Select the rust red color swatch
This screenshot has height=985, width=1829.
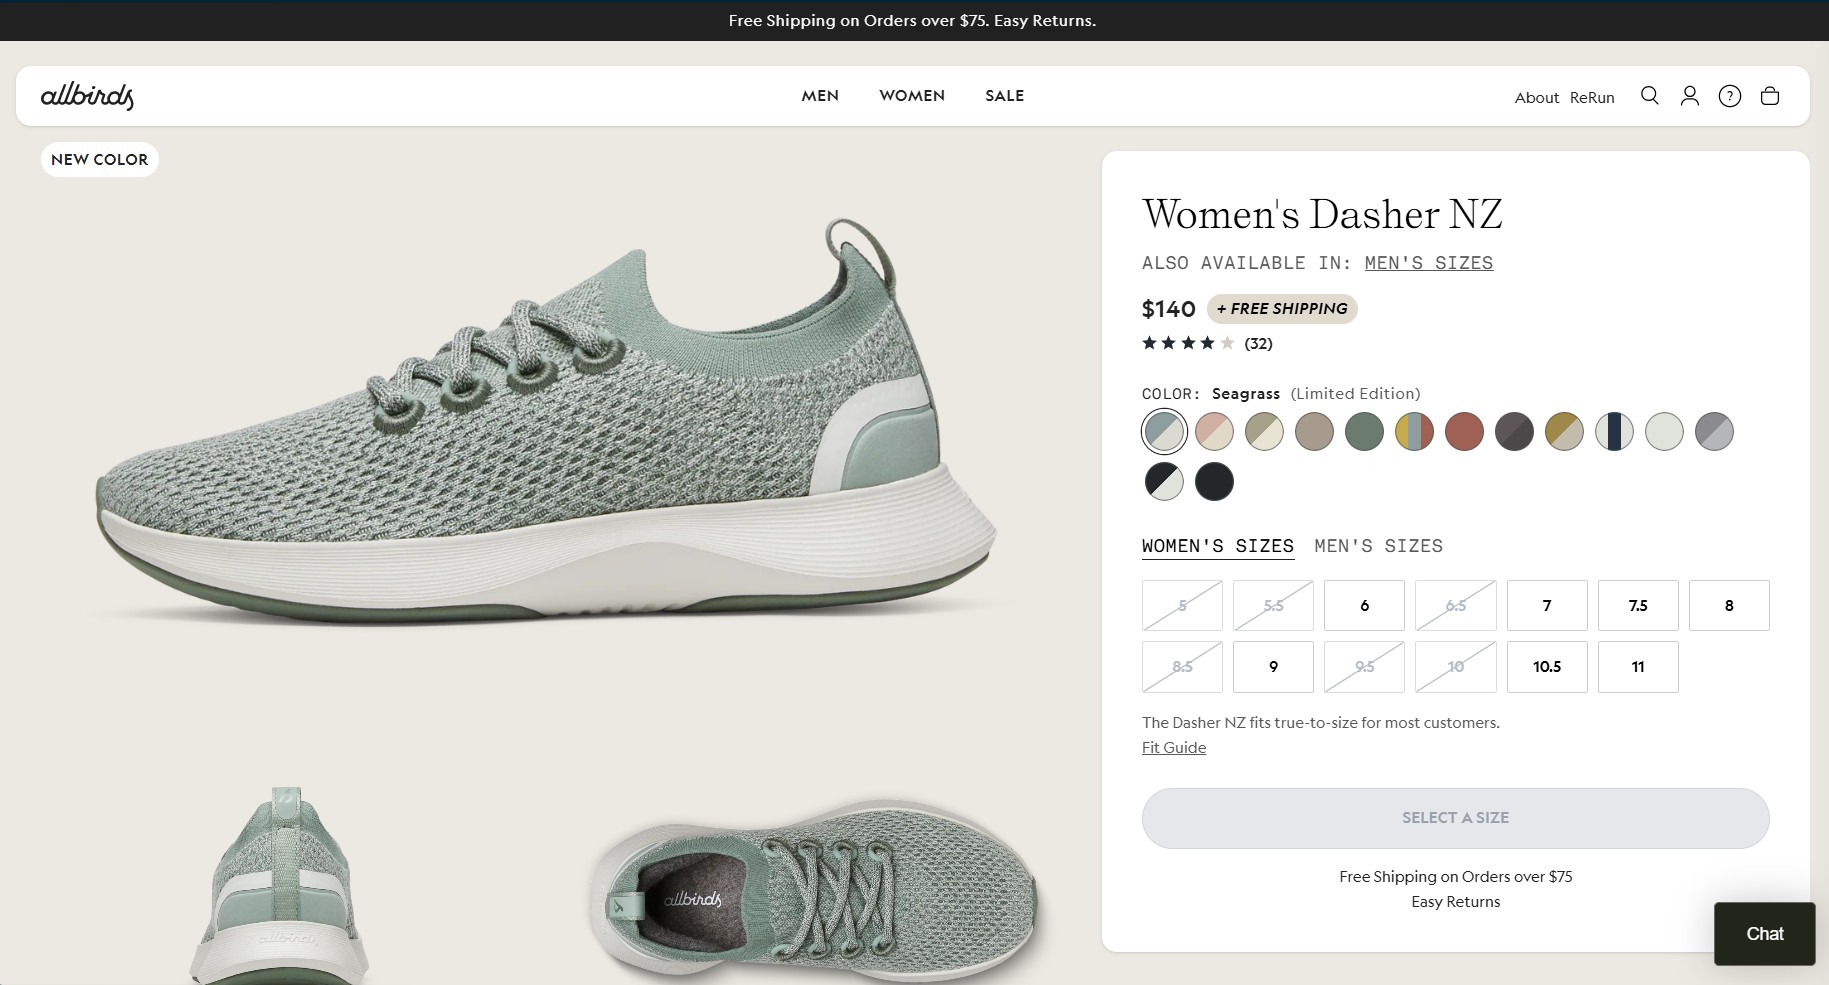1464,432
